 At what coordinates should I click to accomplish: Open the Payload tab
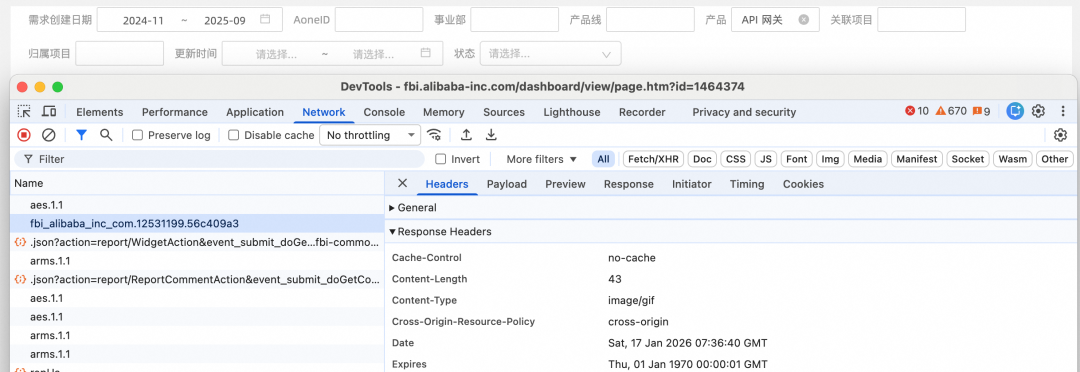pos(507,184)
